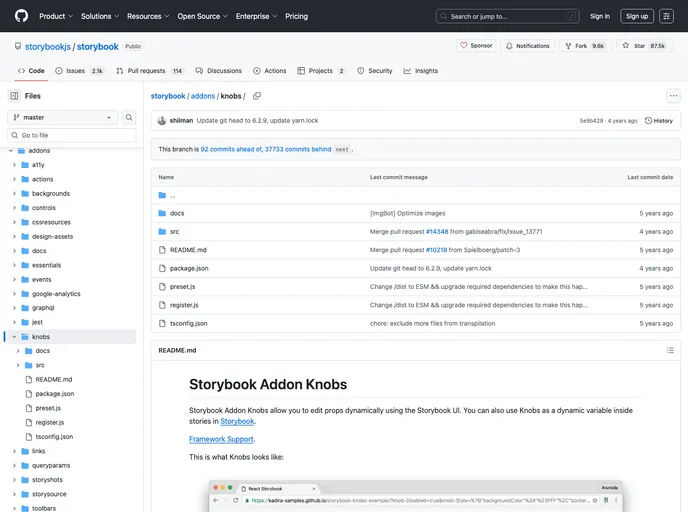Image resolution: width=688 pixels, height=512 pixels.
Task: Collapse the Files side panel icon
Action: pyautogui.click(x=14, y=96)
